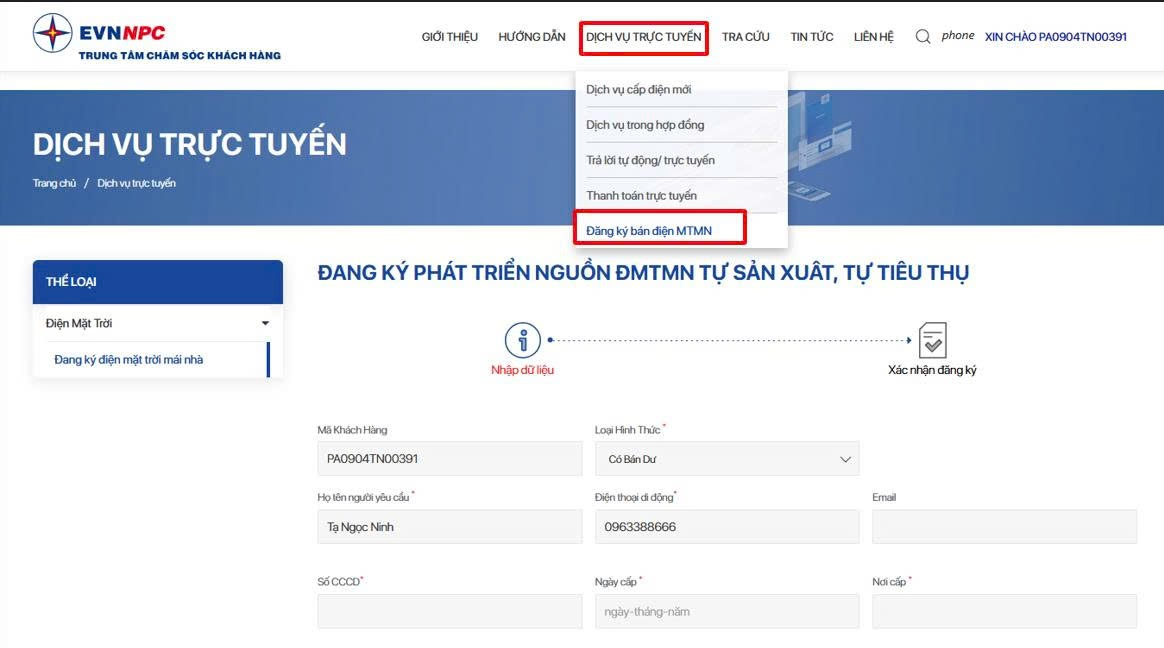Select TIN TỨC in the navigation bar
This screenshot has height=648, width=1164.
click(812, 35)
